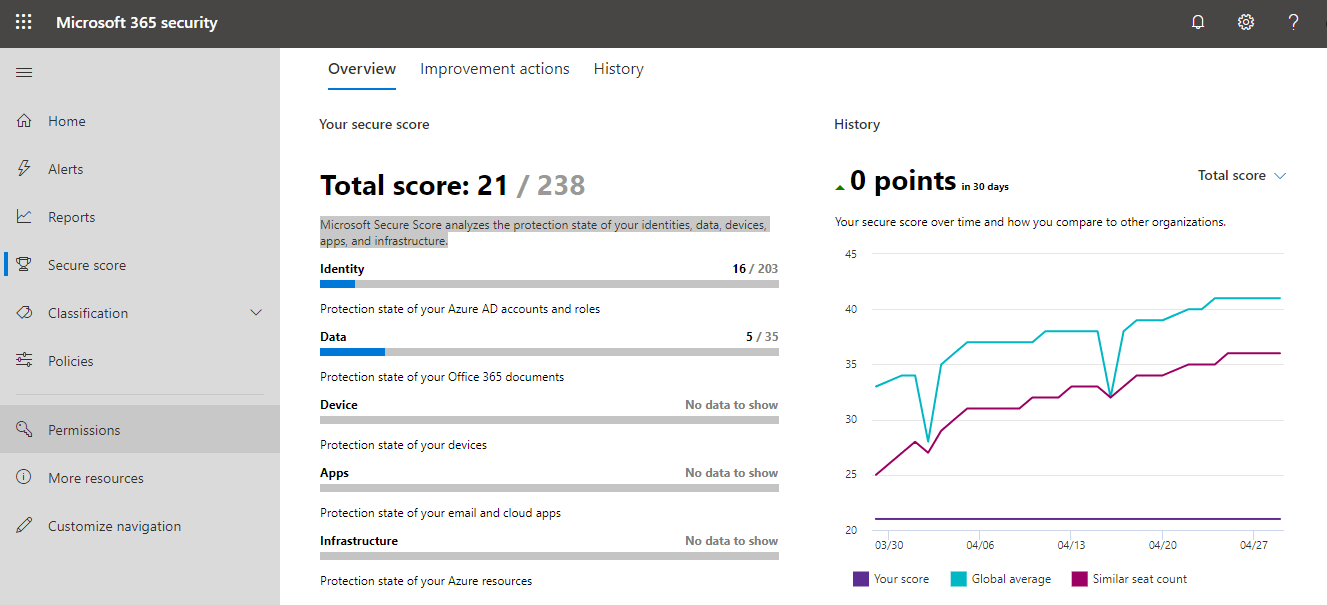This screenshot has height=605, width=1327.
Task: Click the Policies sliders icon
Action: (x=25, y=361)
